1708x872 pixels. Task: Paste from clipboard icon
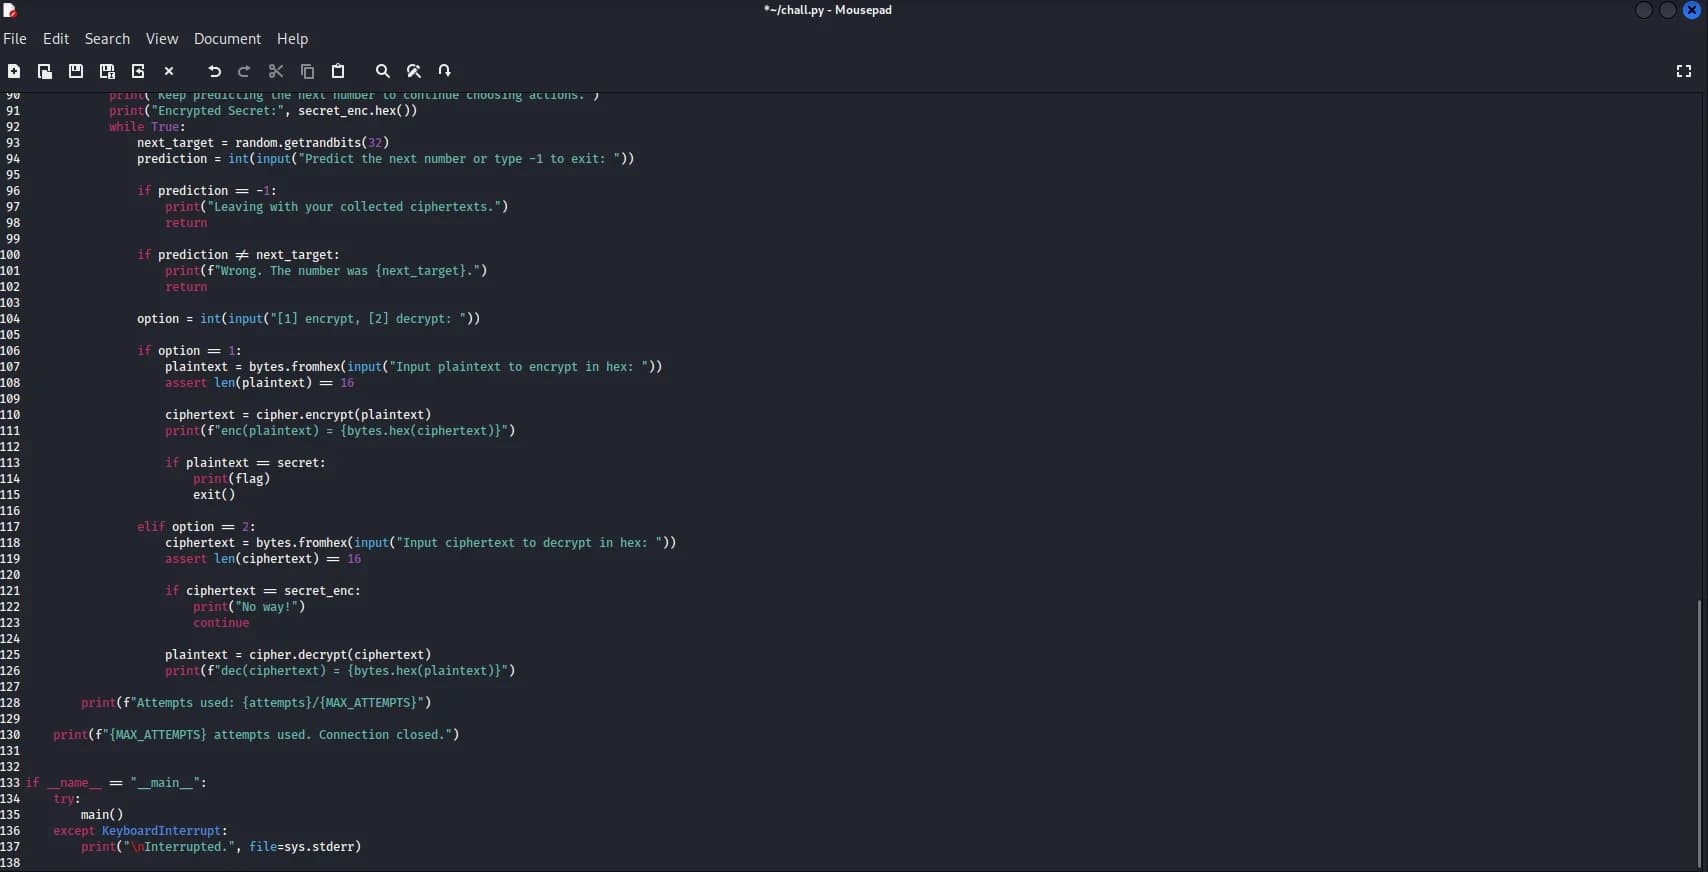point(338,71)
